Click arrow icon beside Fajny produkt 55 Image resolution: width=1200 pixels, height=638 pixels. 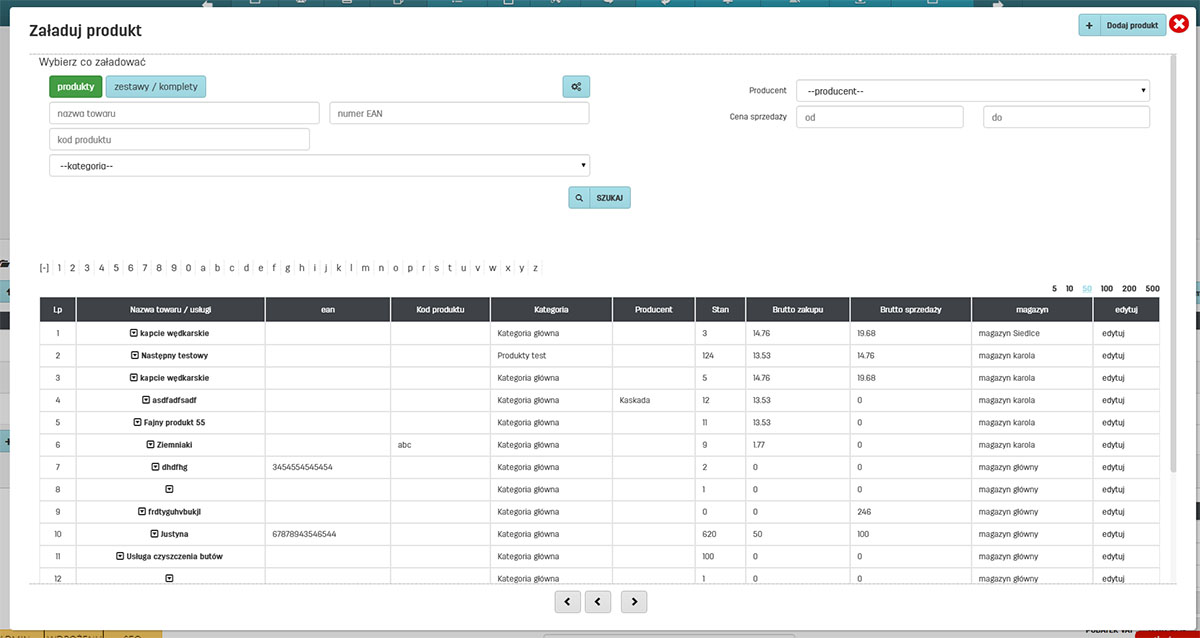pos(137,422)
